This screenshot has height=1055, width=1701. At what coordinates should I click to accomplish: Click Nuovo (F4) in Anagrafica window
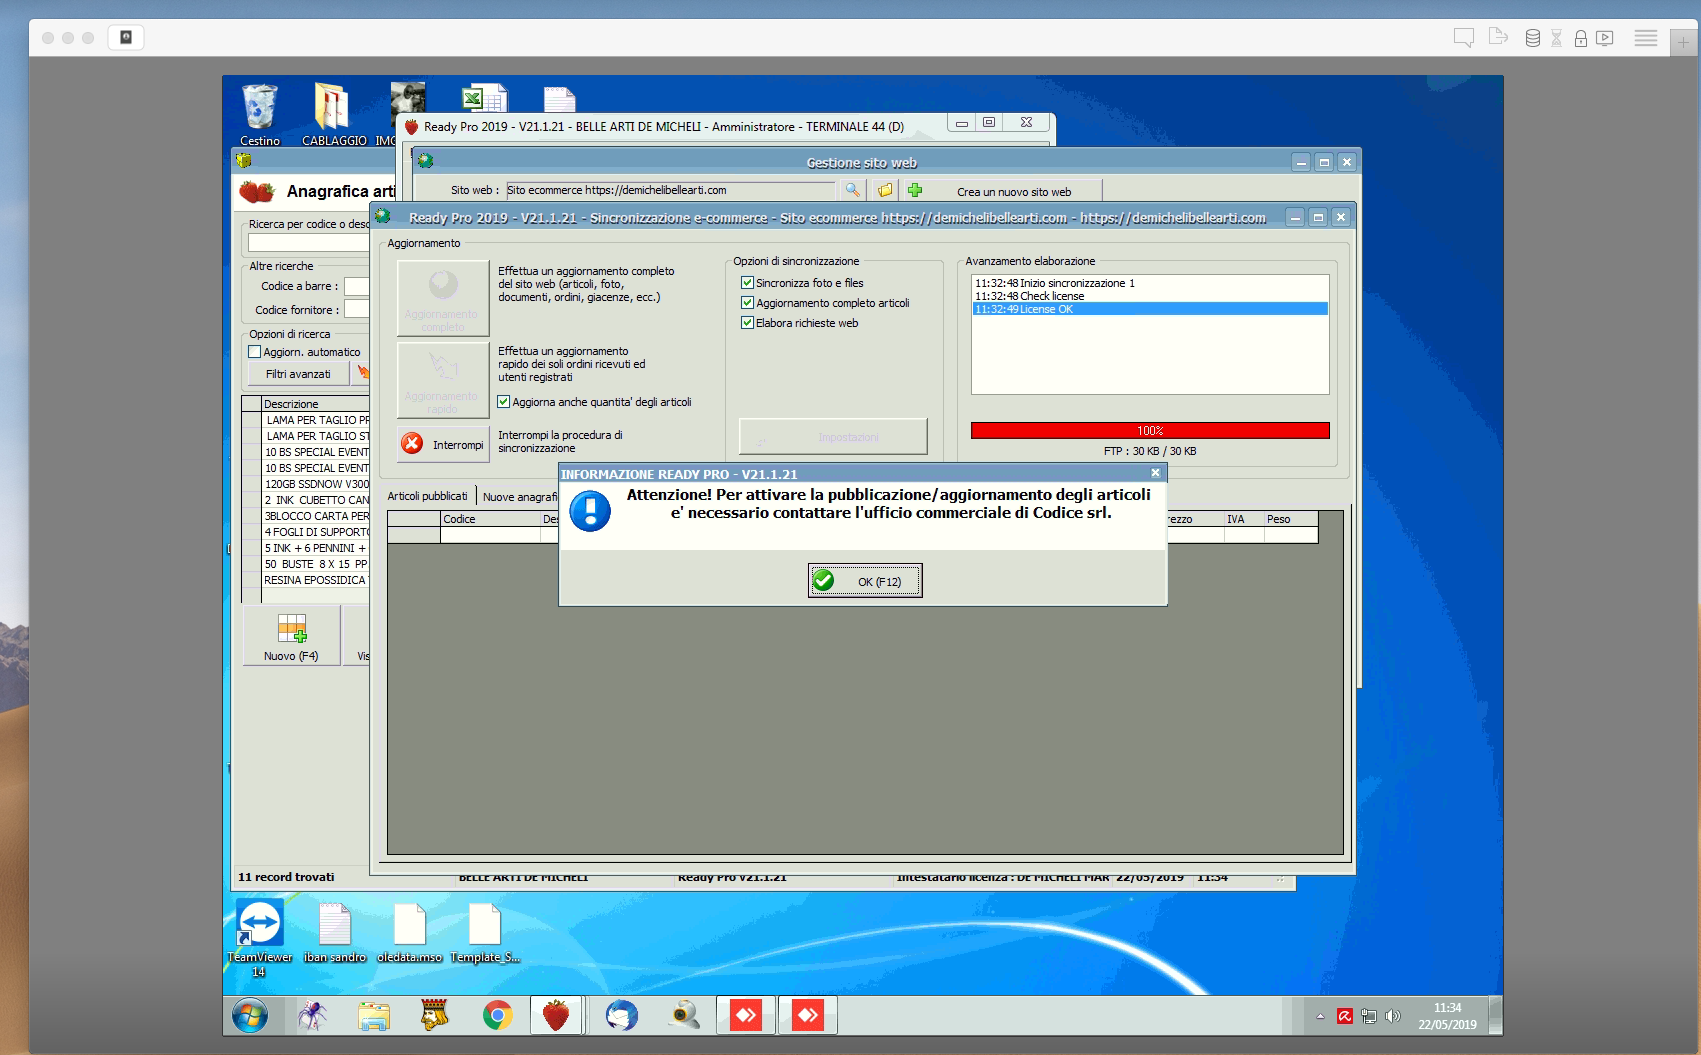(291, 636)
